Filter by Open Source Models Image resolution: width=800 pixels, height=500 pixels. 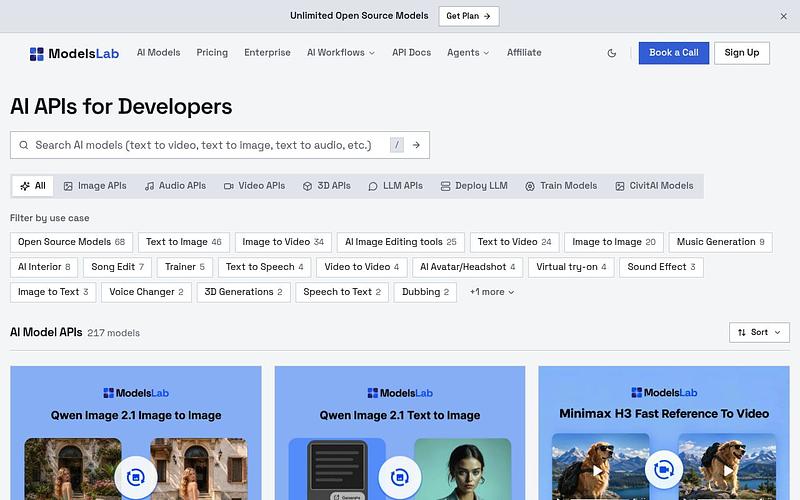(x=71, y=242)
